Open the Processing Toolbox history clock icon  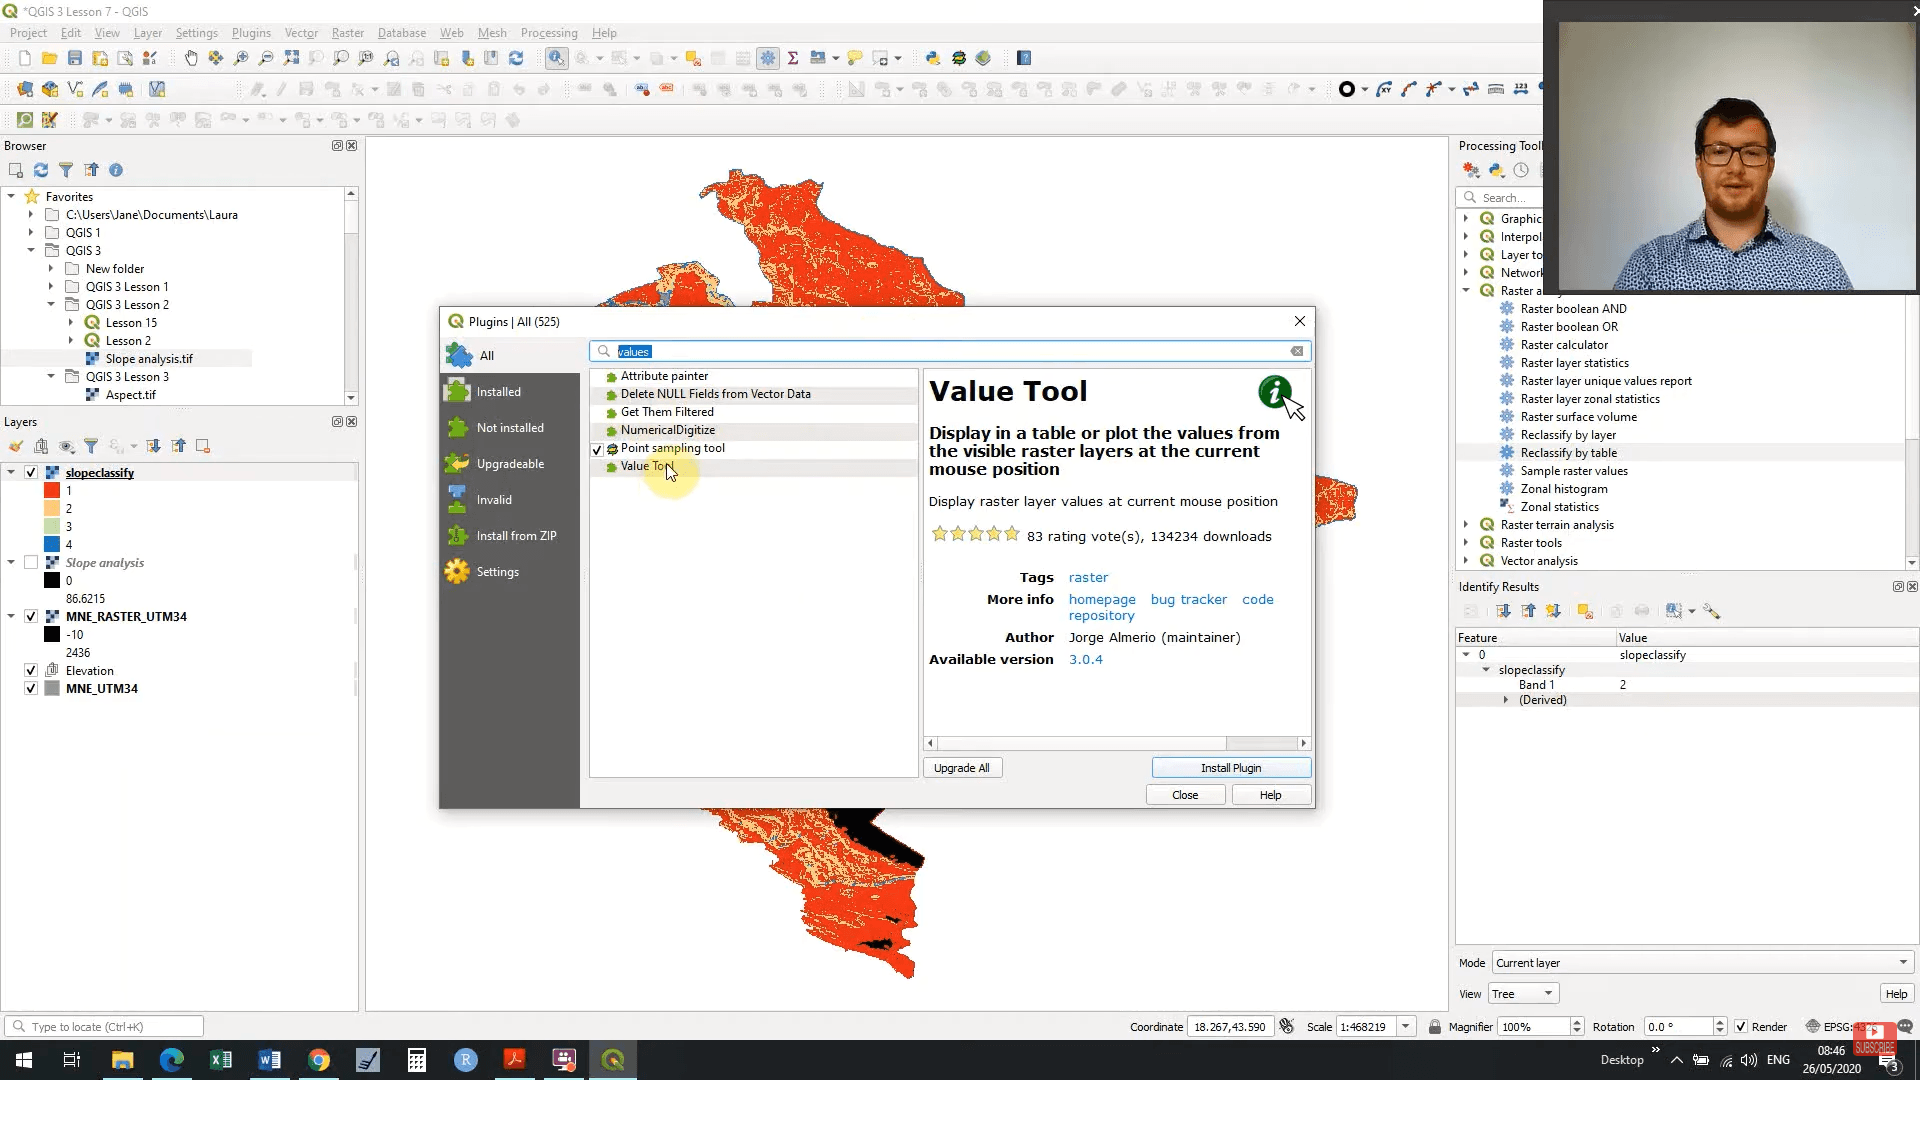1521,170
